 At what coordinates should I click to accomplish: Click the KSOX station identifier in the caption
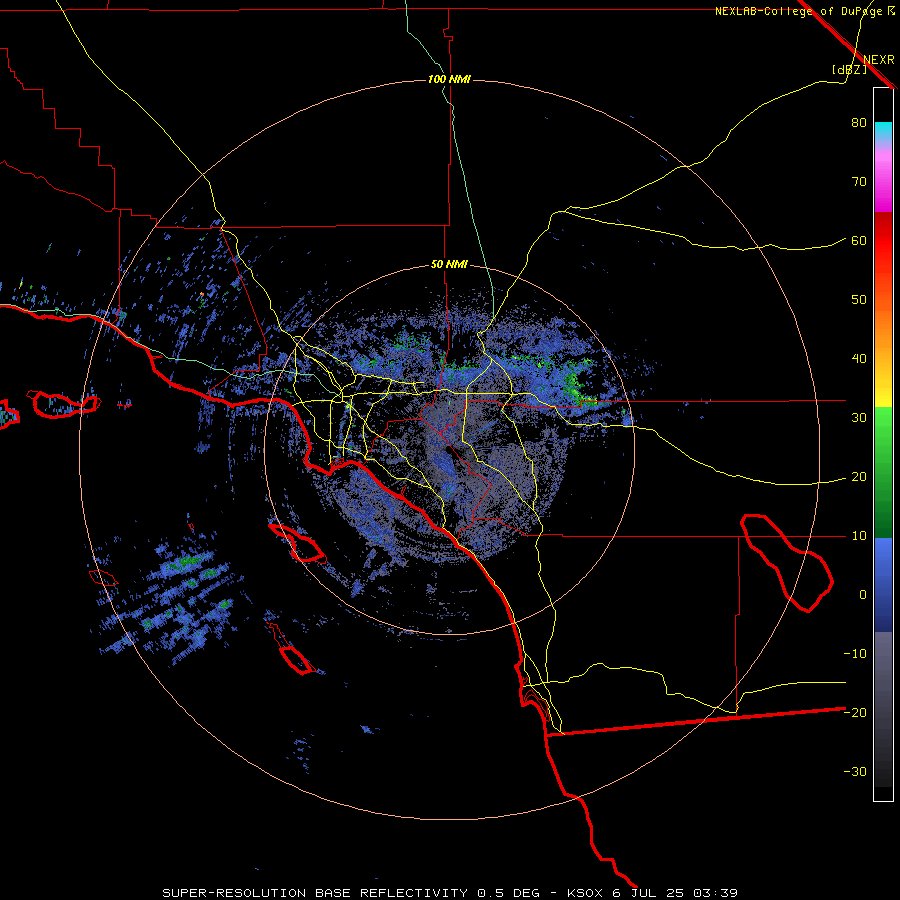click(x=584, y=893)
